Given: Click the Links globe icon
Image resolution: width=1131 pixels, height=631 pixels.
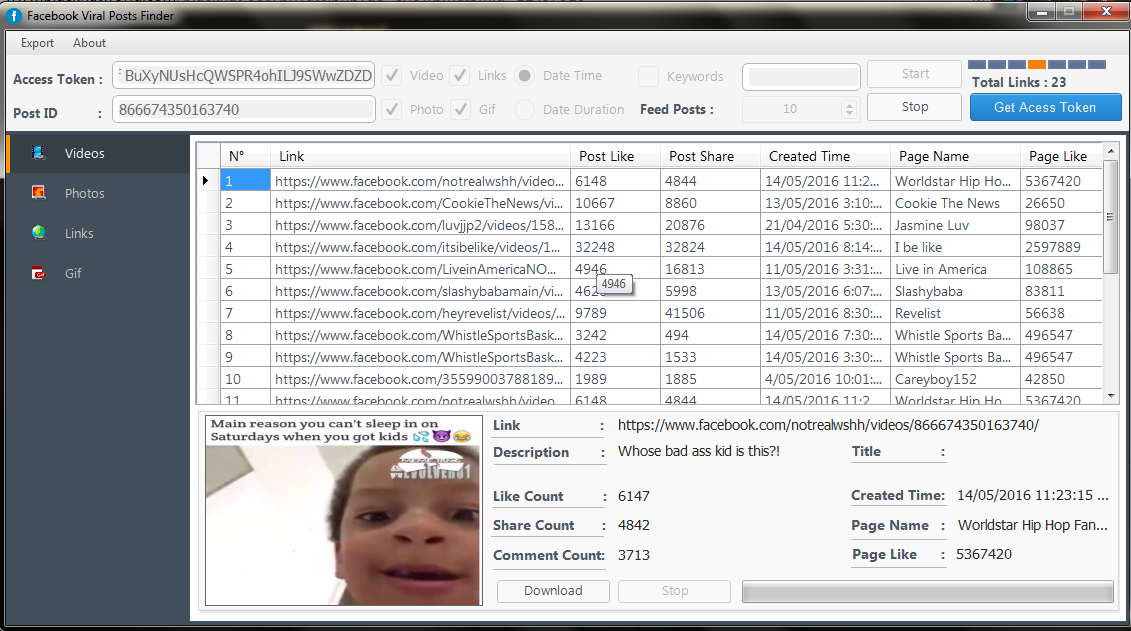Looking at the screenshot, I should [38, 232].
